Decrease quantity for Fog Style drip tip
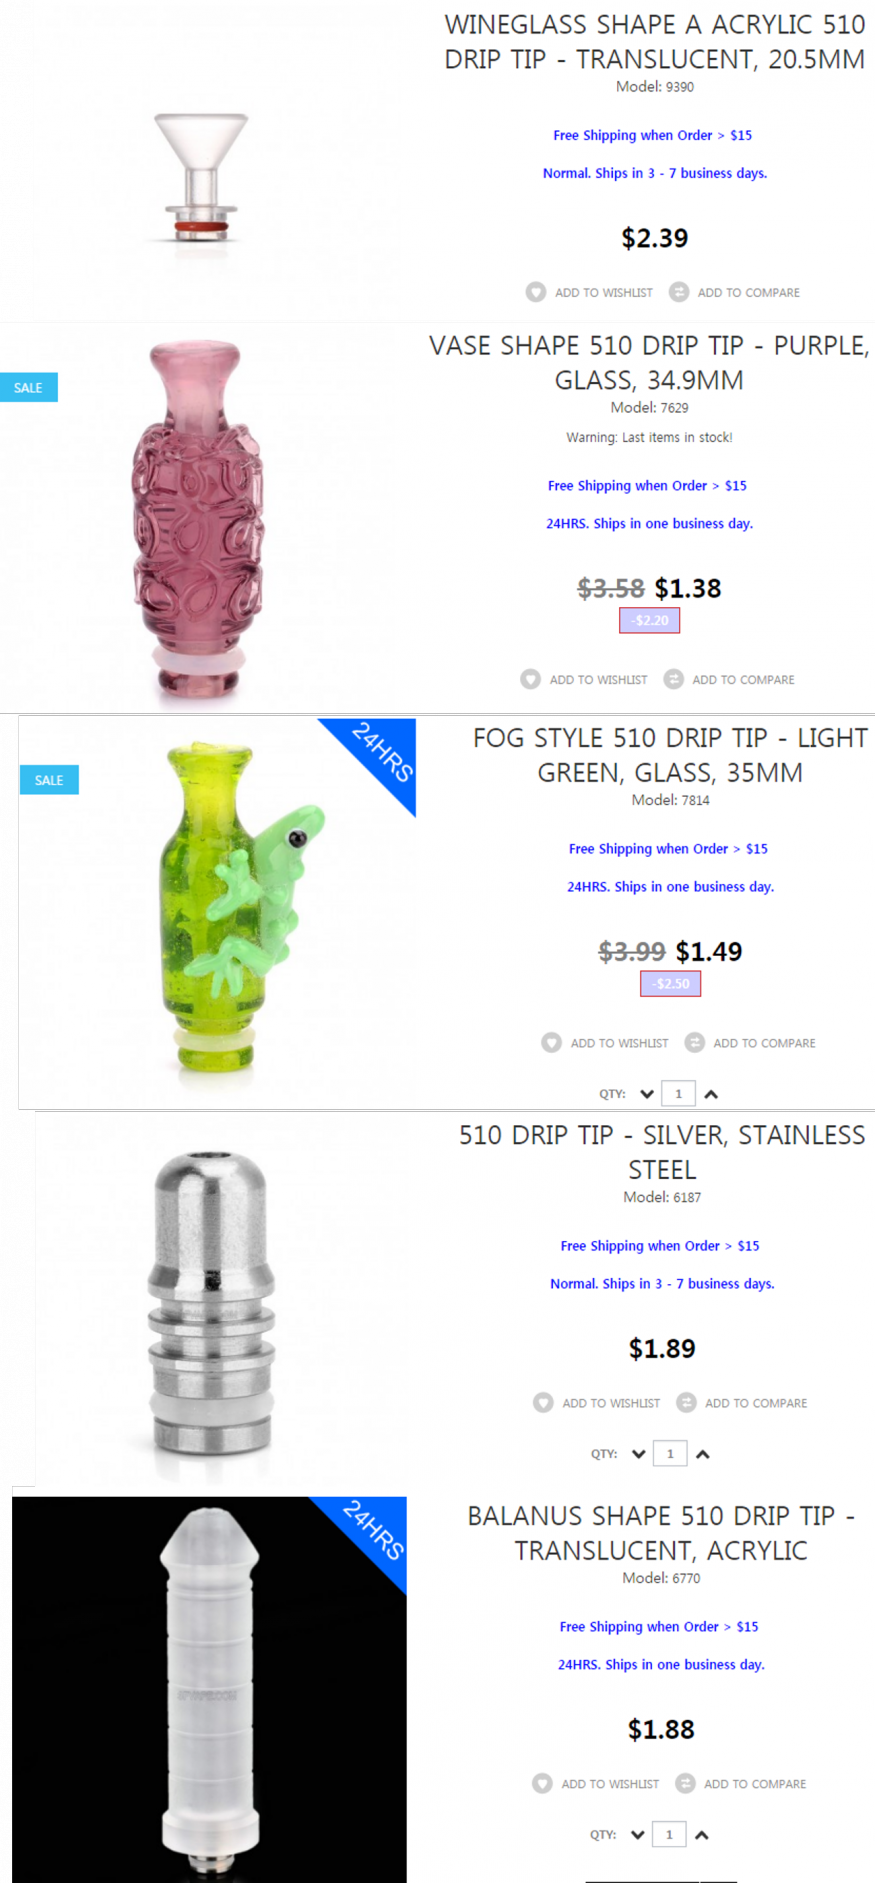 point(647,1094)
